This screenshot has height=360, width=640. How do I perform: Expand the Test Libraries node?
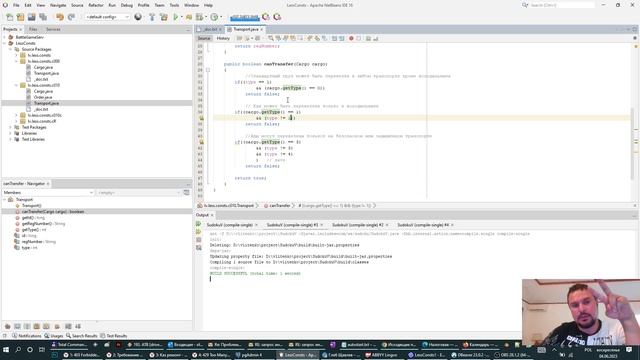click(x=11, y=140)
